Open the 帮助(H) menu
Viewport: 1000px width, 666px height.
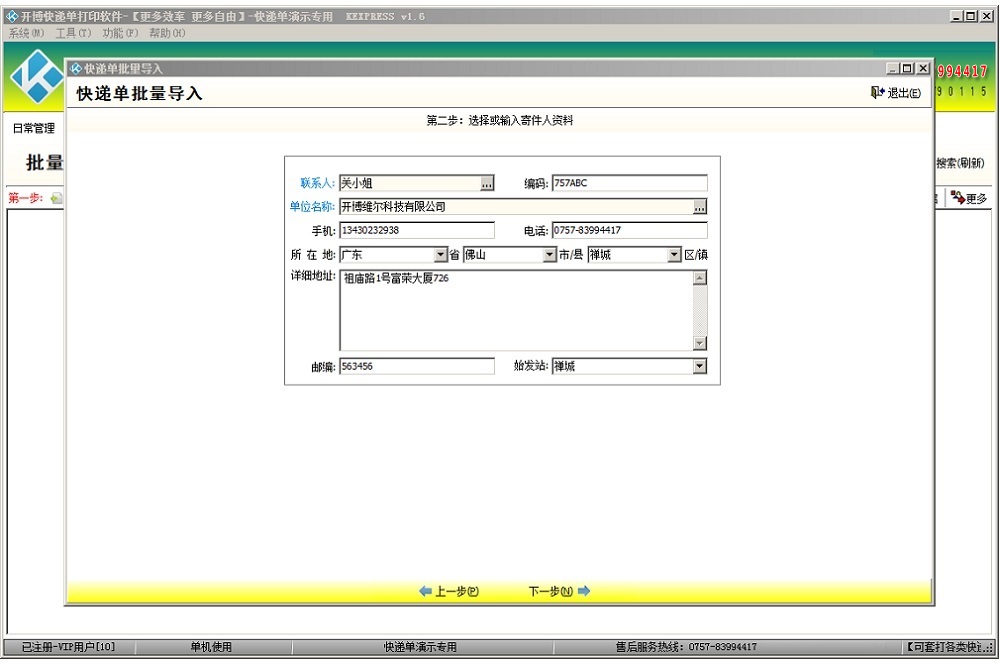click(167, 33)
